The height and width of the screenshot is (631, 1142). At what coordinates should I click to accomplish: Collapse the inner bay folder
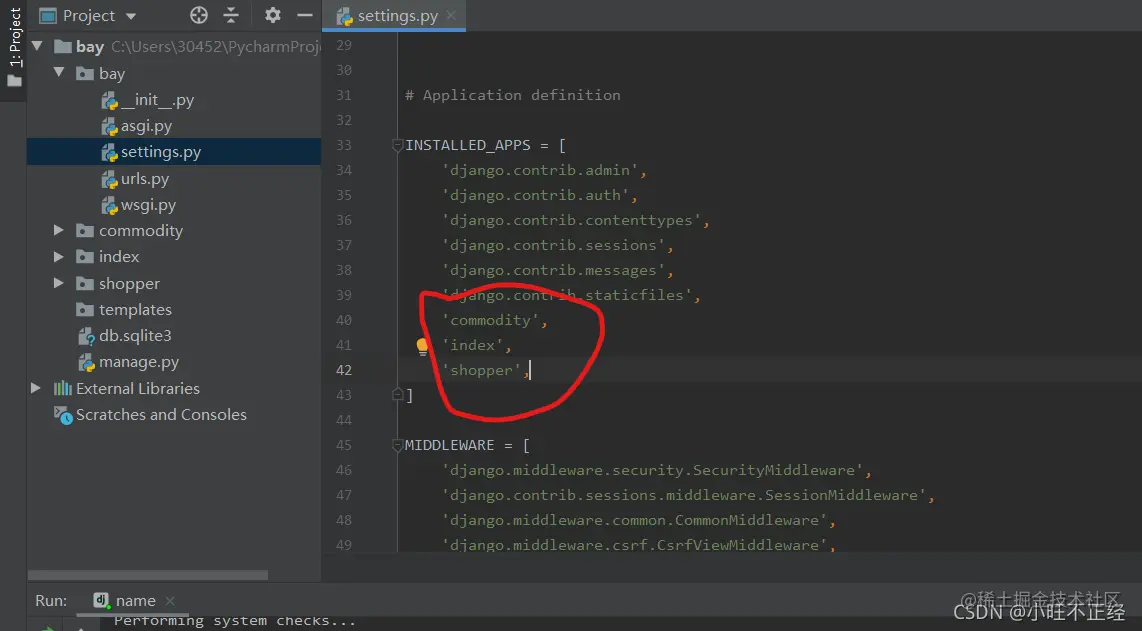(x=60, y=73)
